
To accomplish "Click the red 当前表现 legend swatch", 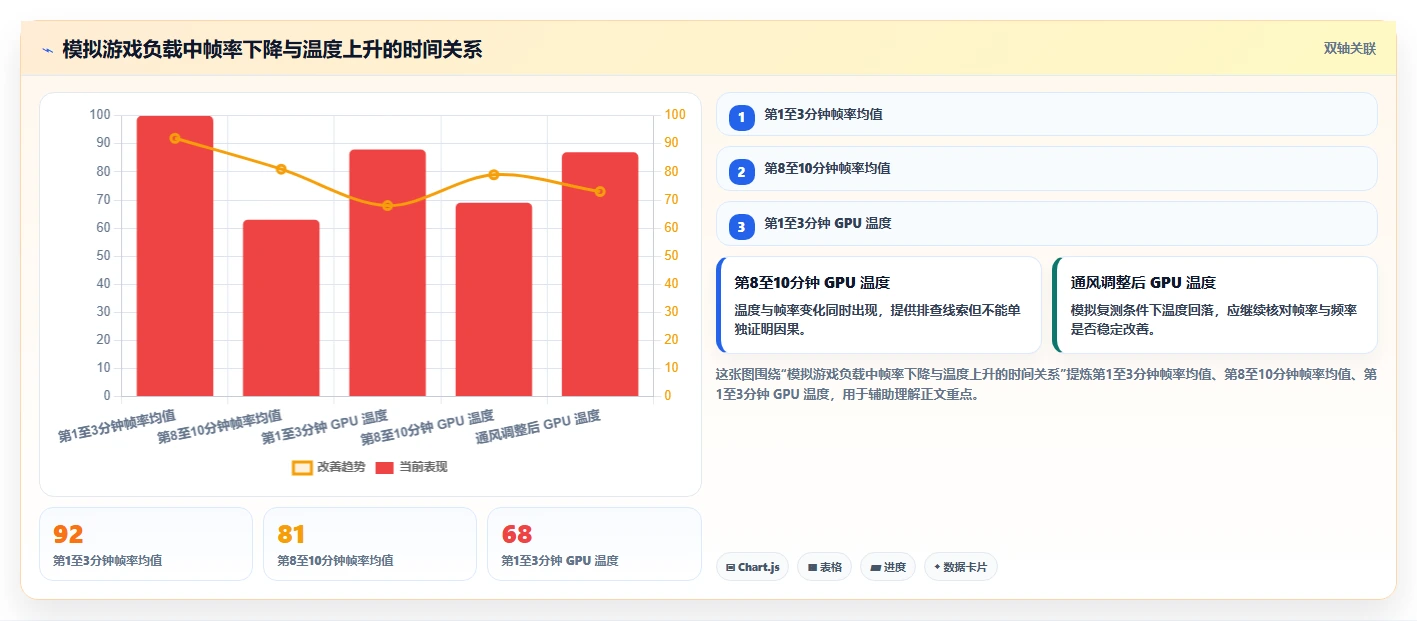I will [385, 467].
